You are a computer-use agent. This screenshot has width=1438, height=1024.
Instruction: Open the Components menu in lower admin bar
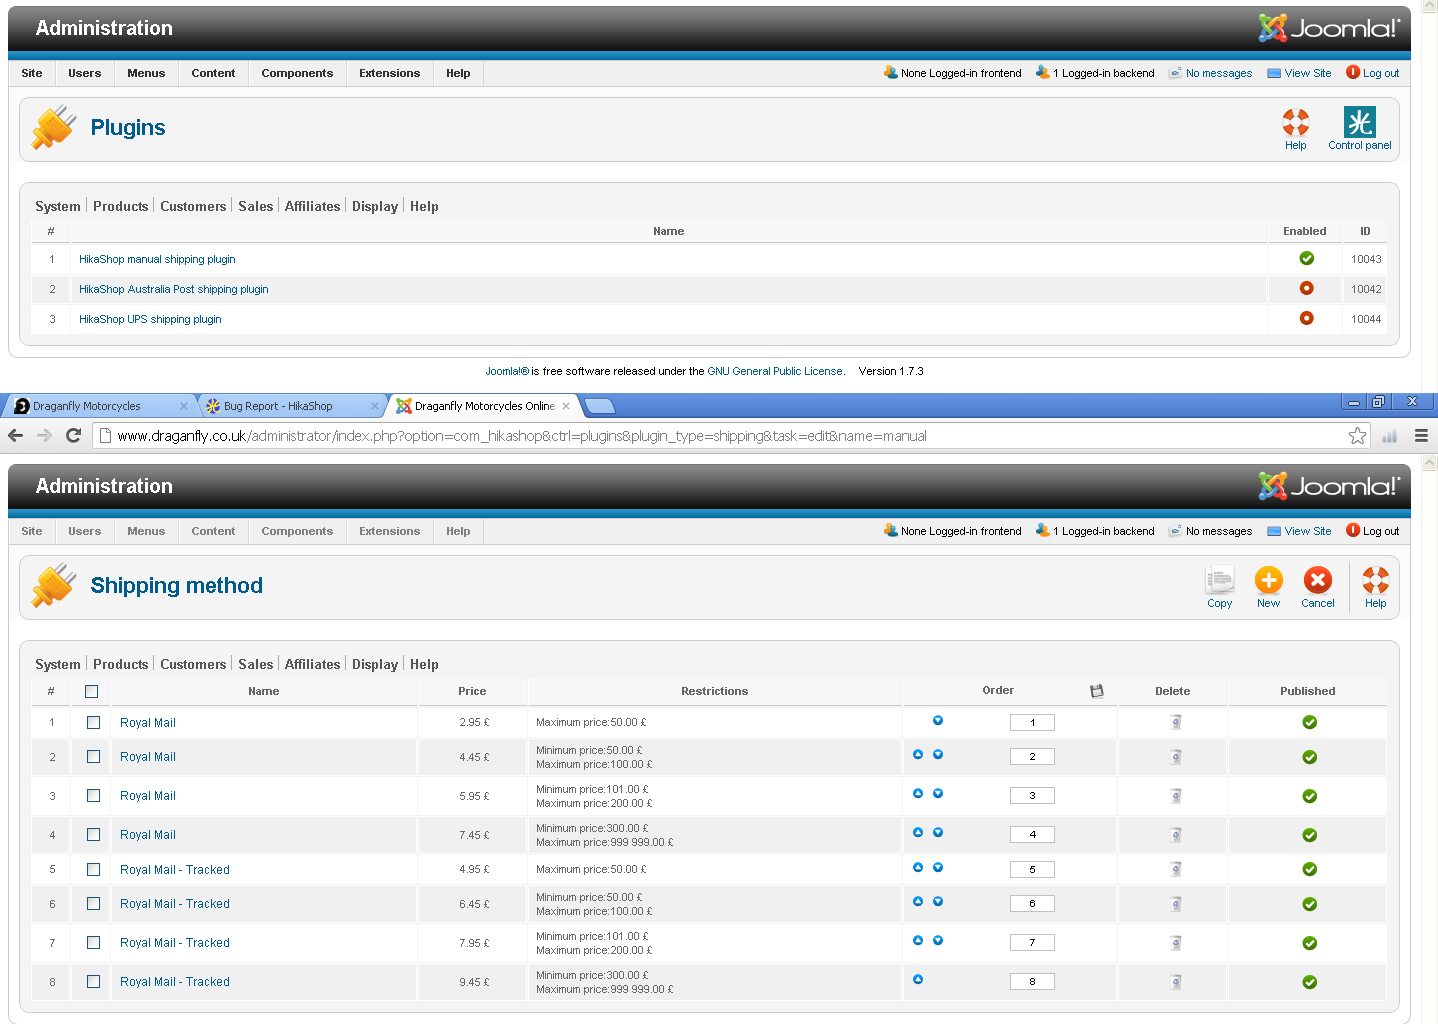point(297,531)
